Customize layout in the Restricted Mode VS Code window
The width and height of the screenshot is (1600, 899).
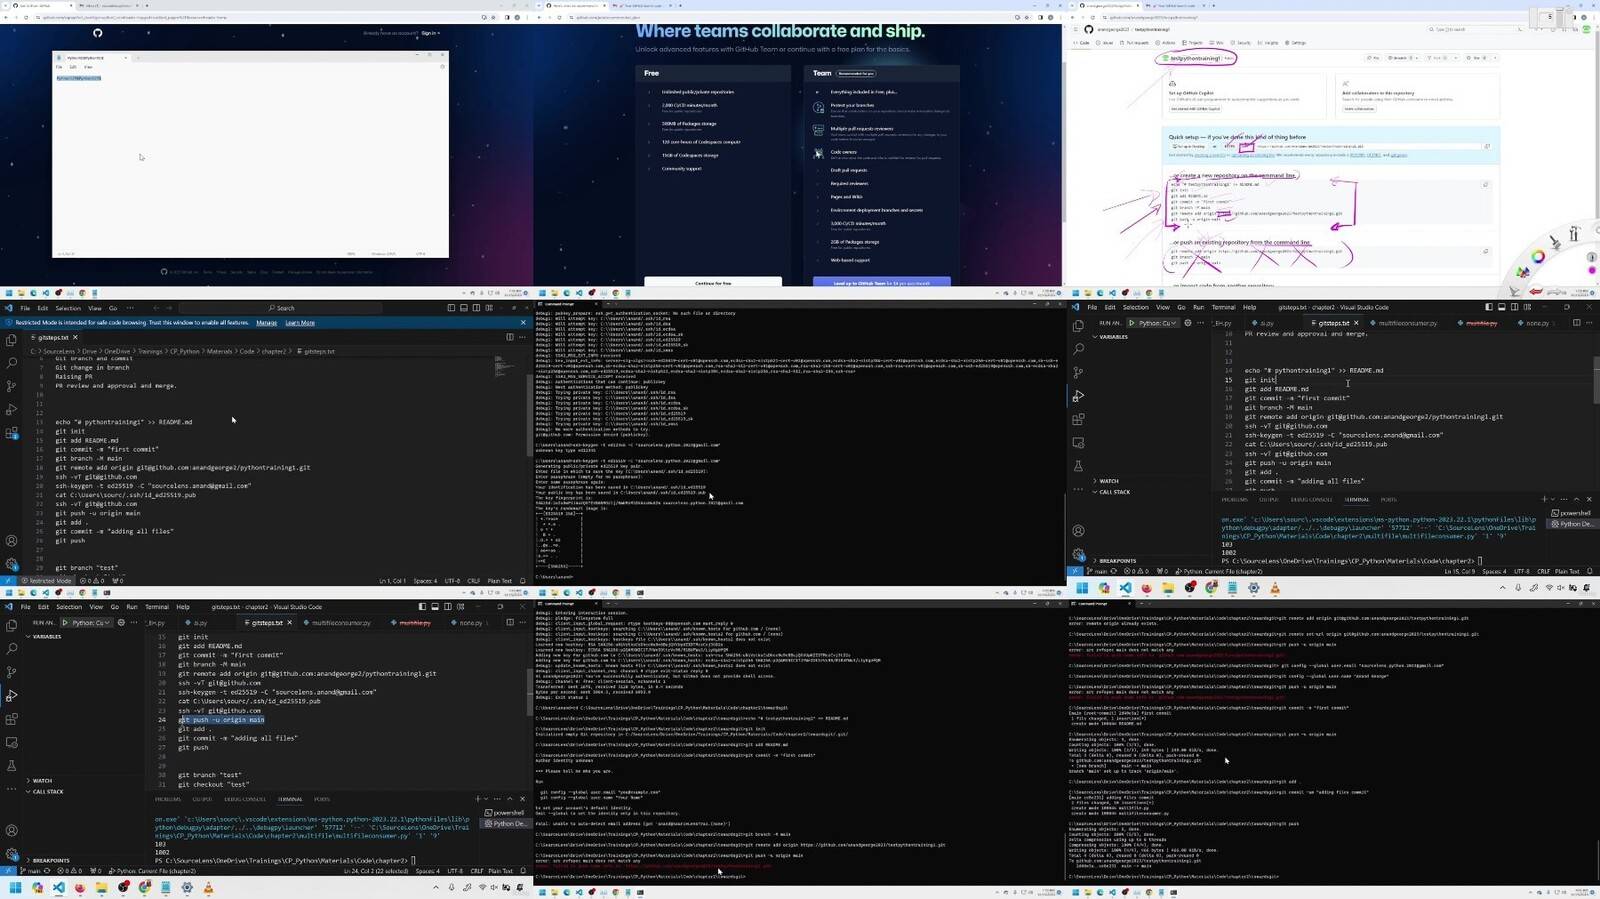click(x=489, y=308)
